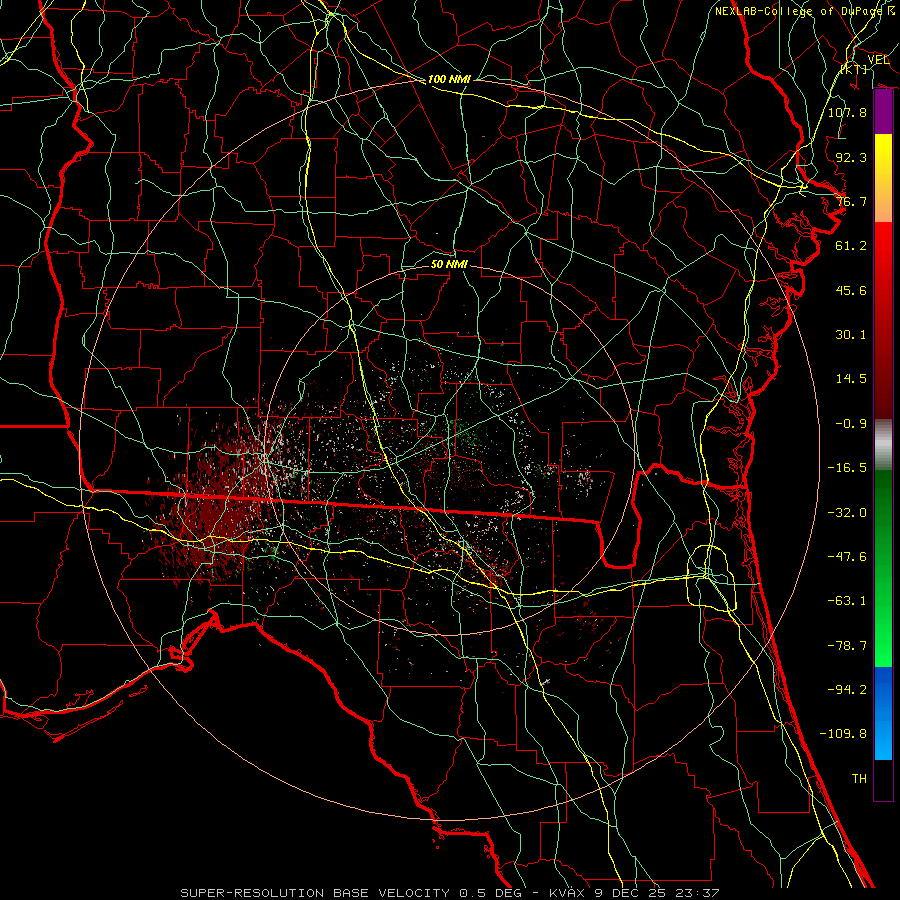Viewport: 900px width, 900px height.
Task: Click the 61.2 velocity scale value
Action: (851, 246)
